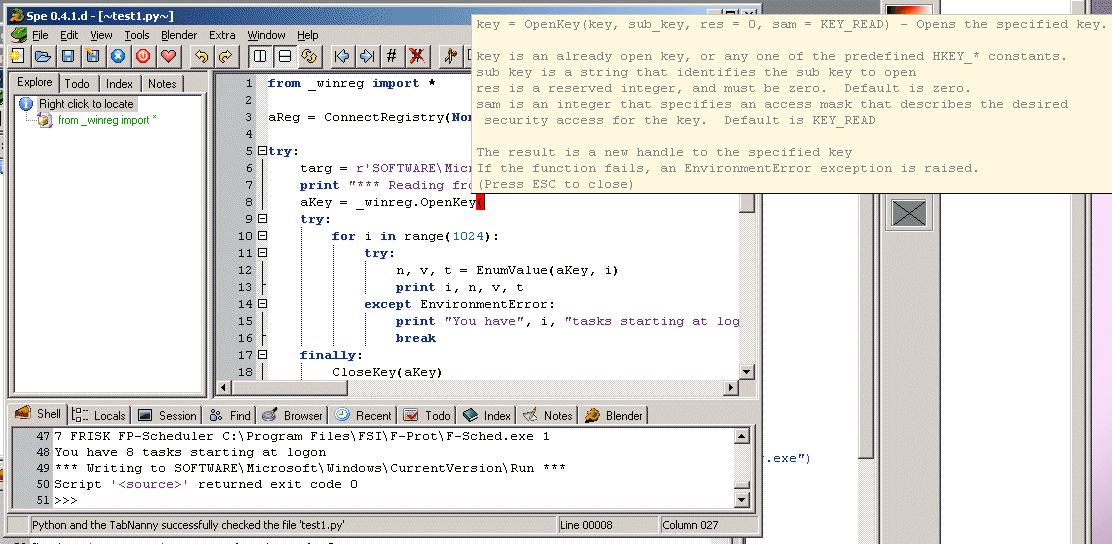The width and height of the screenshot is (1112, 544).
Task: Select the Session bottom tab
Action: click(167, 416)
